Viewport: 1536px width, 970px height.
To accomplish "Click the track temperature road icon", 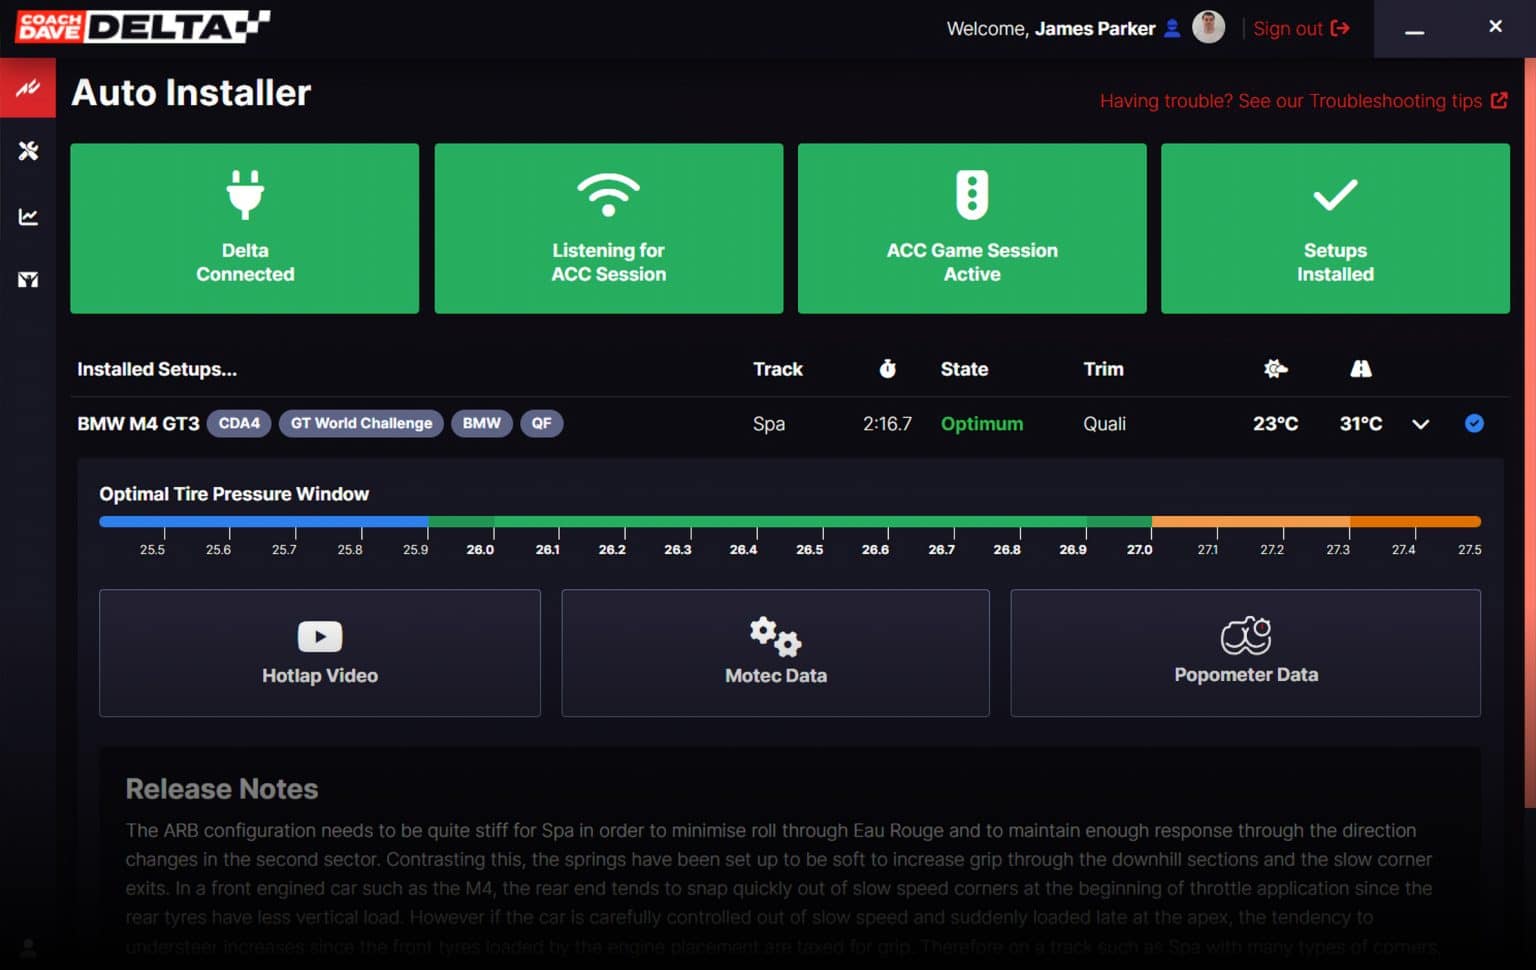I will 1360,369.
